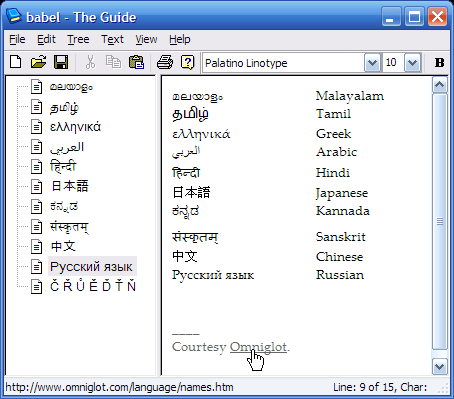The image size is (454, 399).
Task: Expand the font size 10 dropdown
Action: (412, 63)
